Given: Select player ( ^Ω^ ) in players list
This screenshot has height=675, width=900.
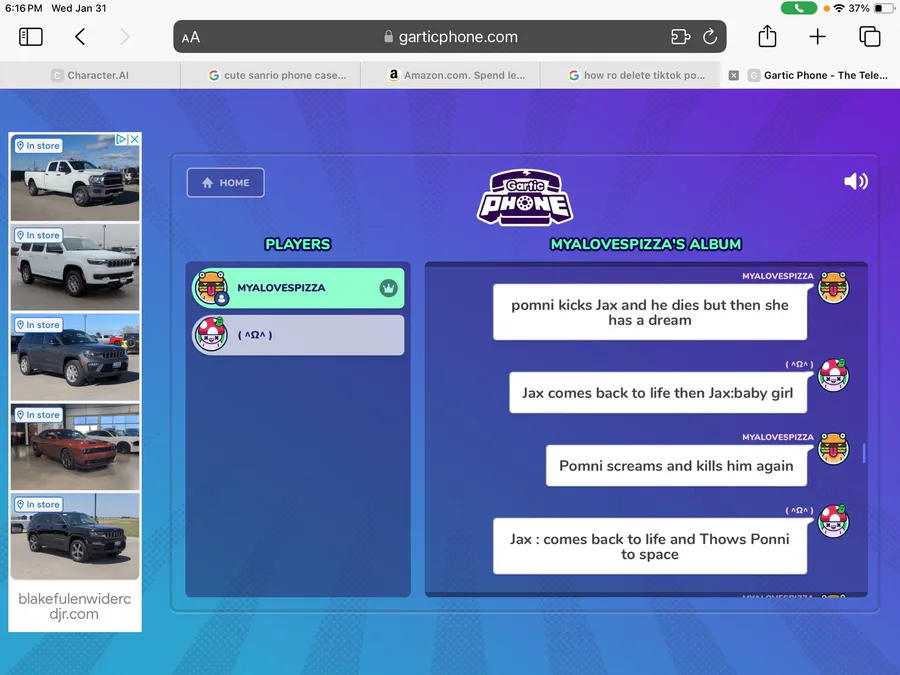Looking at the screenshot, I should [x=298, y=335].
